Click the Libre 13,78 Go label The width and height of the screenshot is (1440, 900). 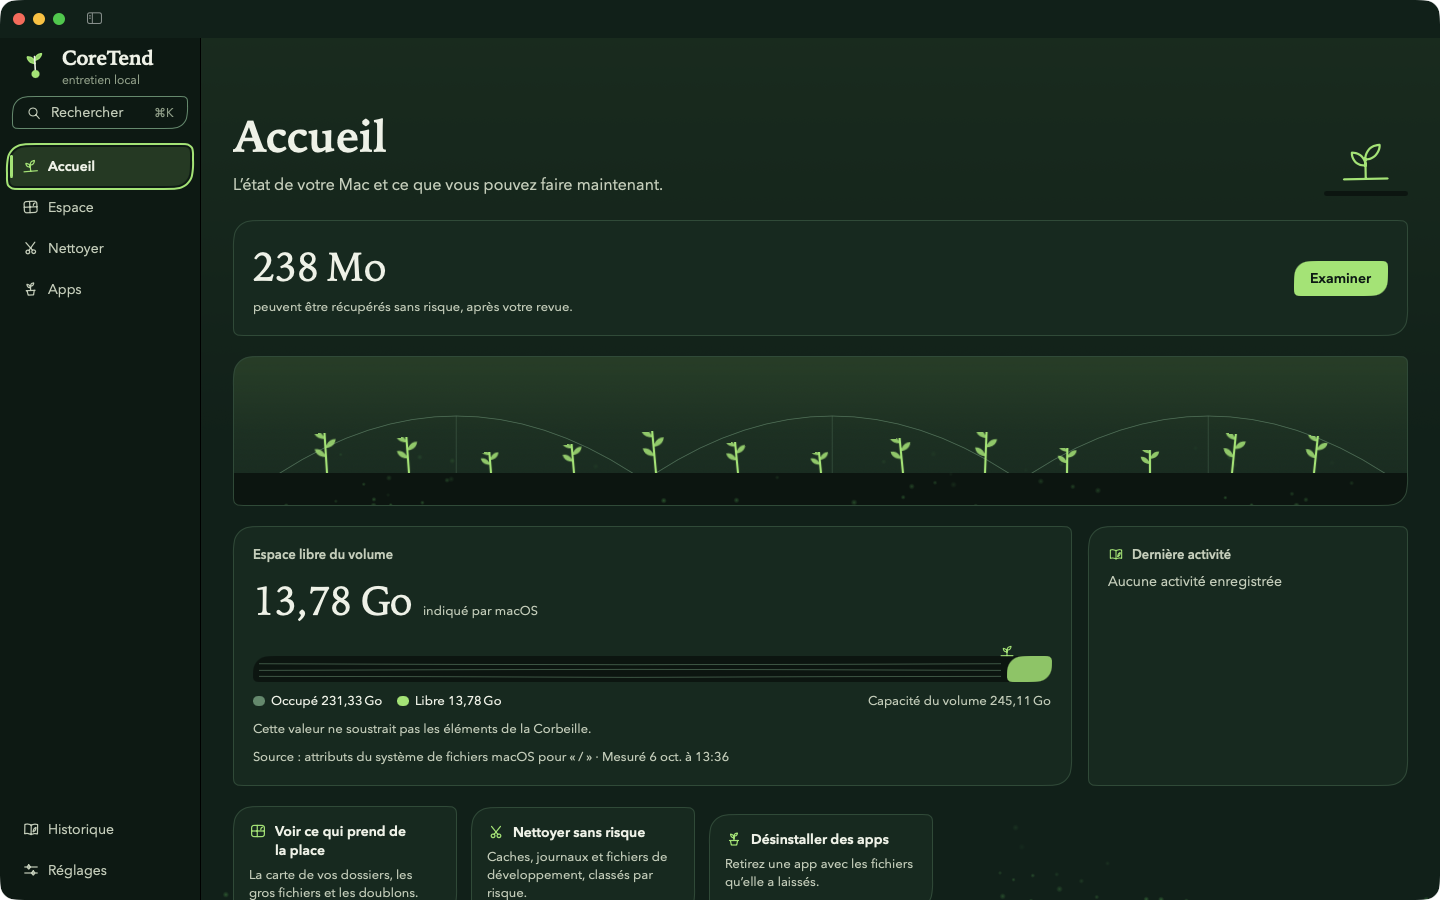(x=458, y=701)
